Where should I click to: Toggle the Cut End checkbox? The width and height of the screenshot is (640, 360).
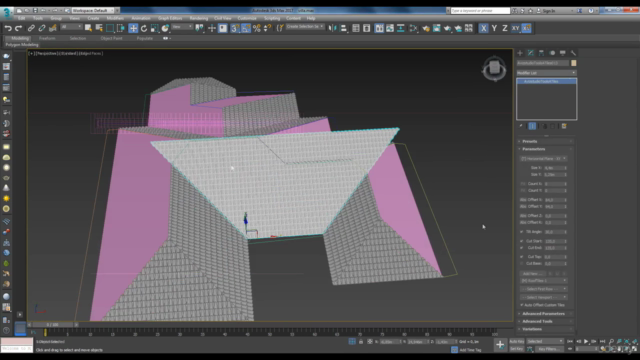coord(522,248)
